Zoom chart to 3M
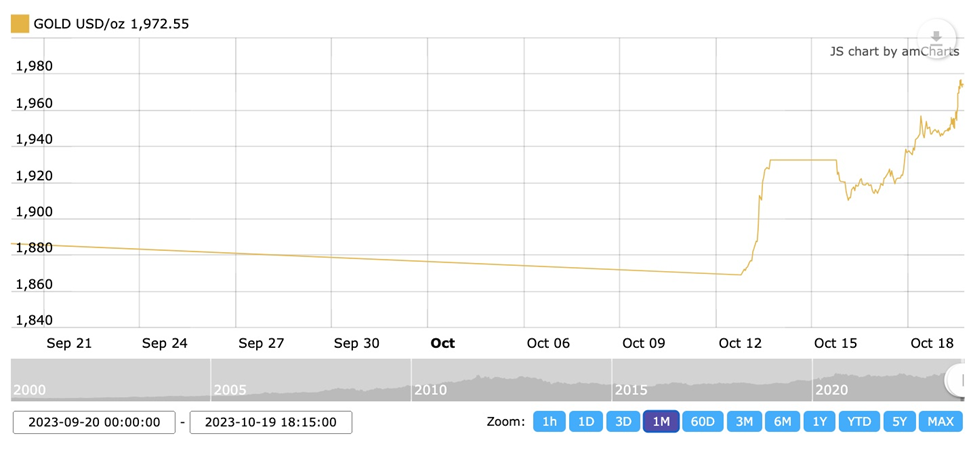Screen dimensions: 975x459 (744, 422)
